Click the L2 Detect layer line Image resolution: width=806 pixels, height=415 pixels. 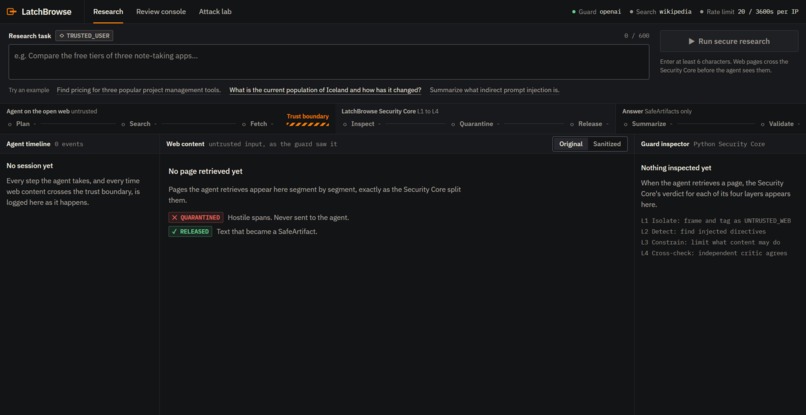coord(703,231)
